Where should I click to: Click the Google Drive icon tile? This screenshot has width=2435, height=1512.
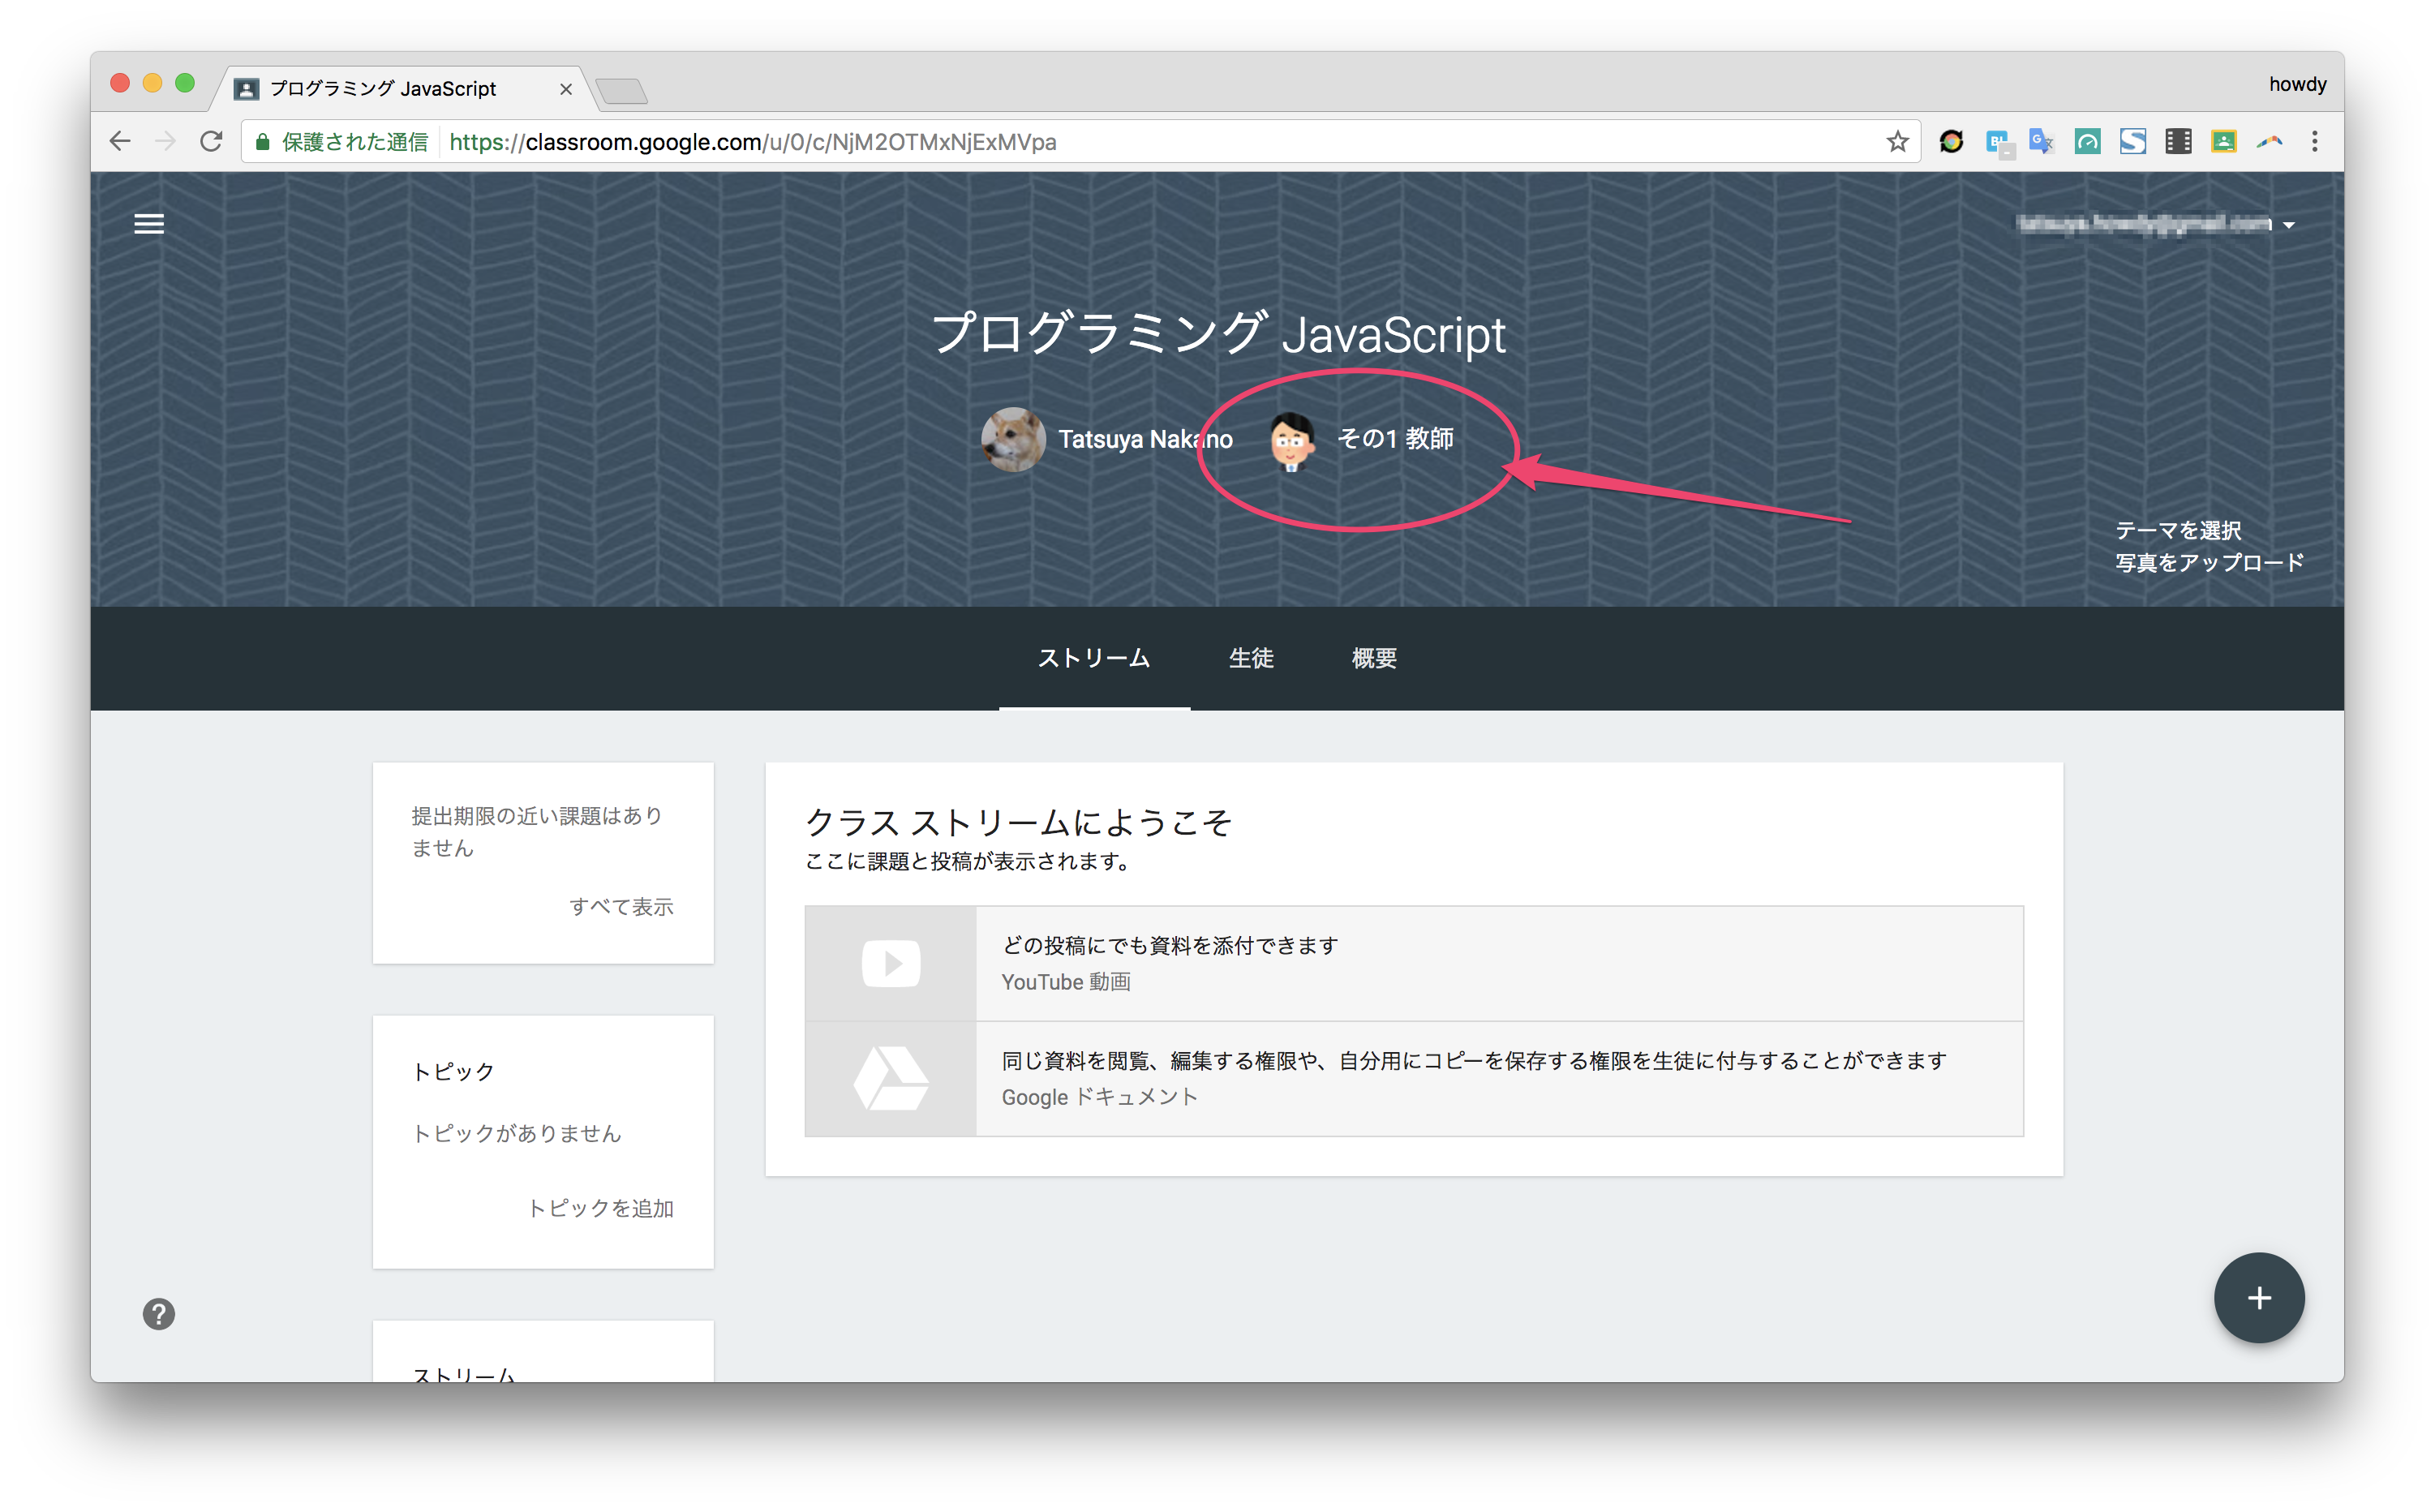(890, 1079)
